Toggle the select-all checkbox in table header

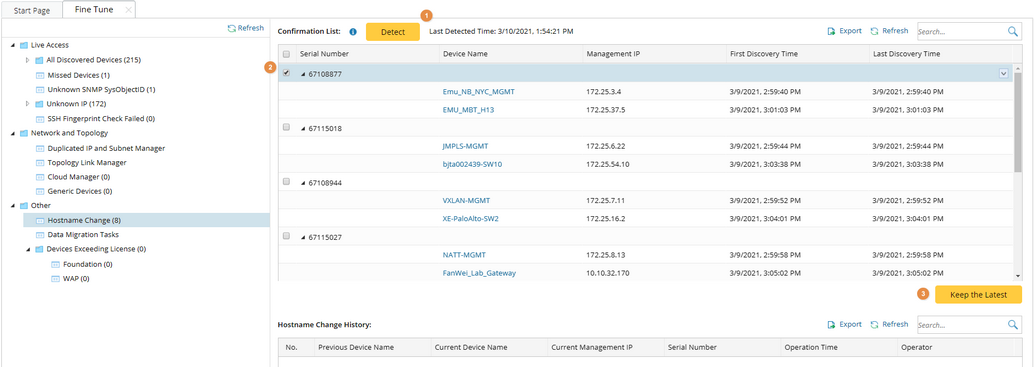coord(286,54)
